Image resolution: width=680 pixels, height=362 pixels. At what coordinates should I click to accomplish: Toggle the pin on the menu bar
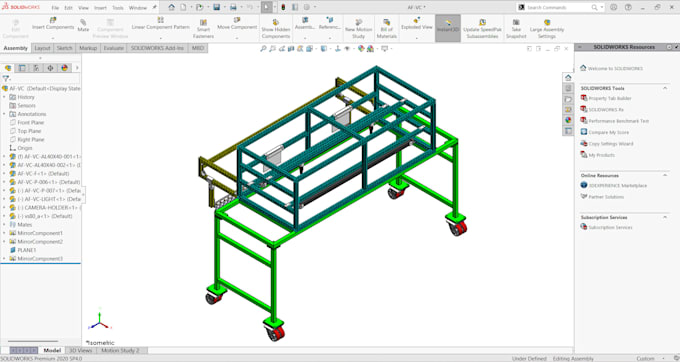tap(154, 7)
